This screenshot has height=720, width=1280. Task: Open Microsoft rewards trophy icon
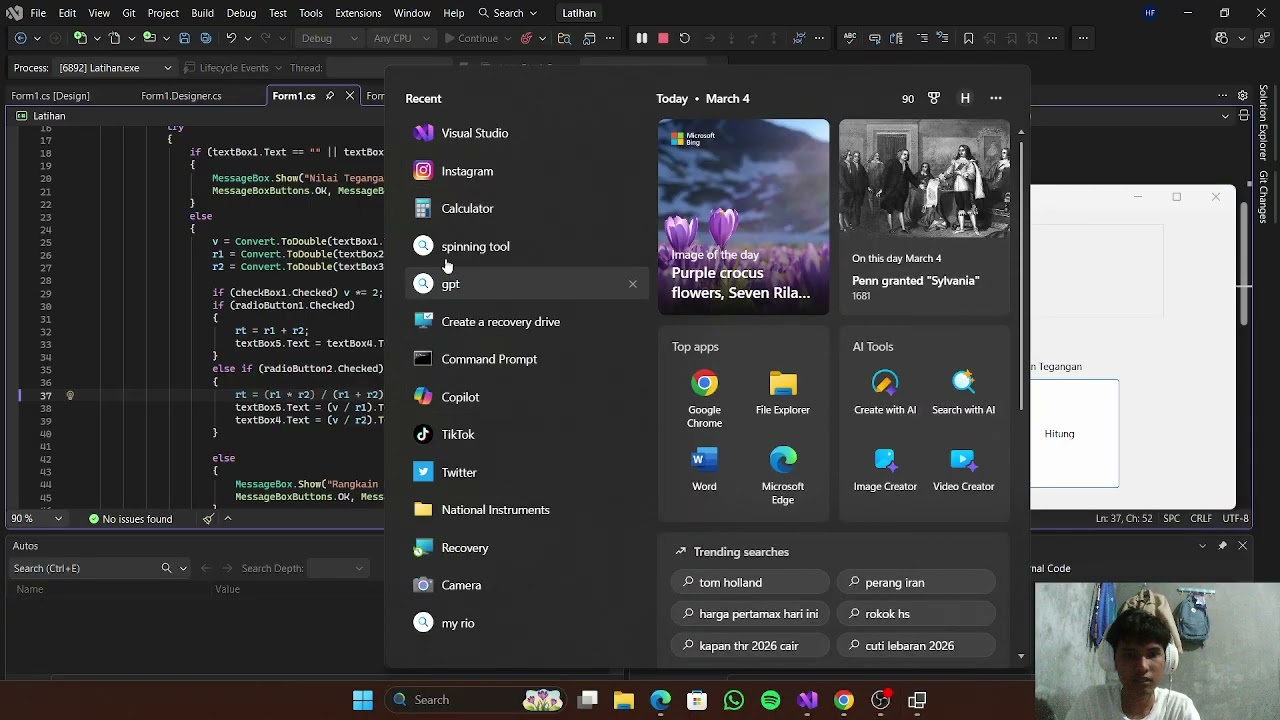click(x=933, y=98)
